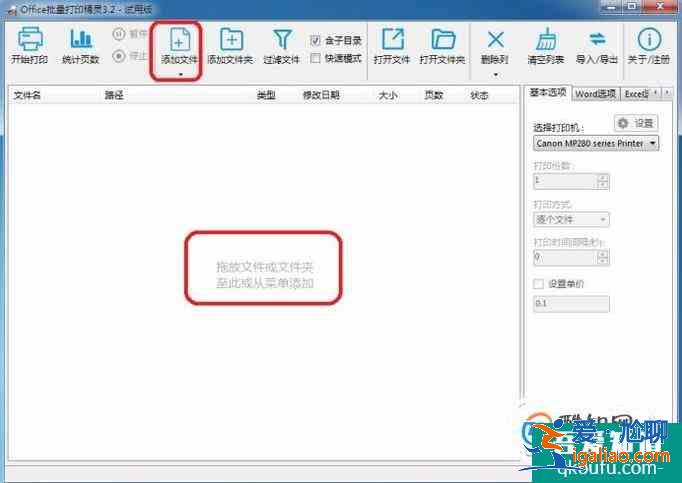This screenshot has height=483, width=682.
Task: Toggle the 设置单价 checkbox
Action: point(538,284)
